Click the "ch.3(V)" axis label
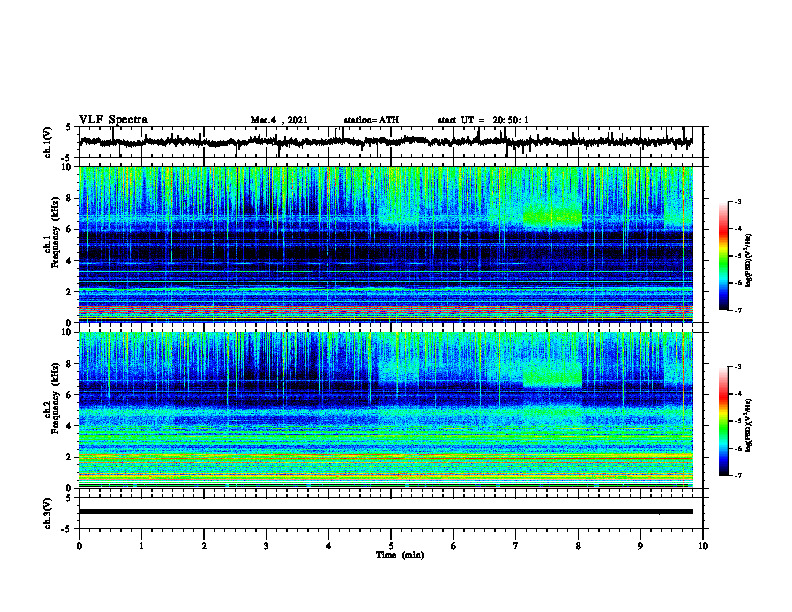The image size is (792, 612). point(48,513)
